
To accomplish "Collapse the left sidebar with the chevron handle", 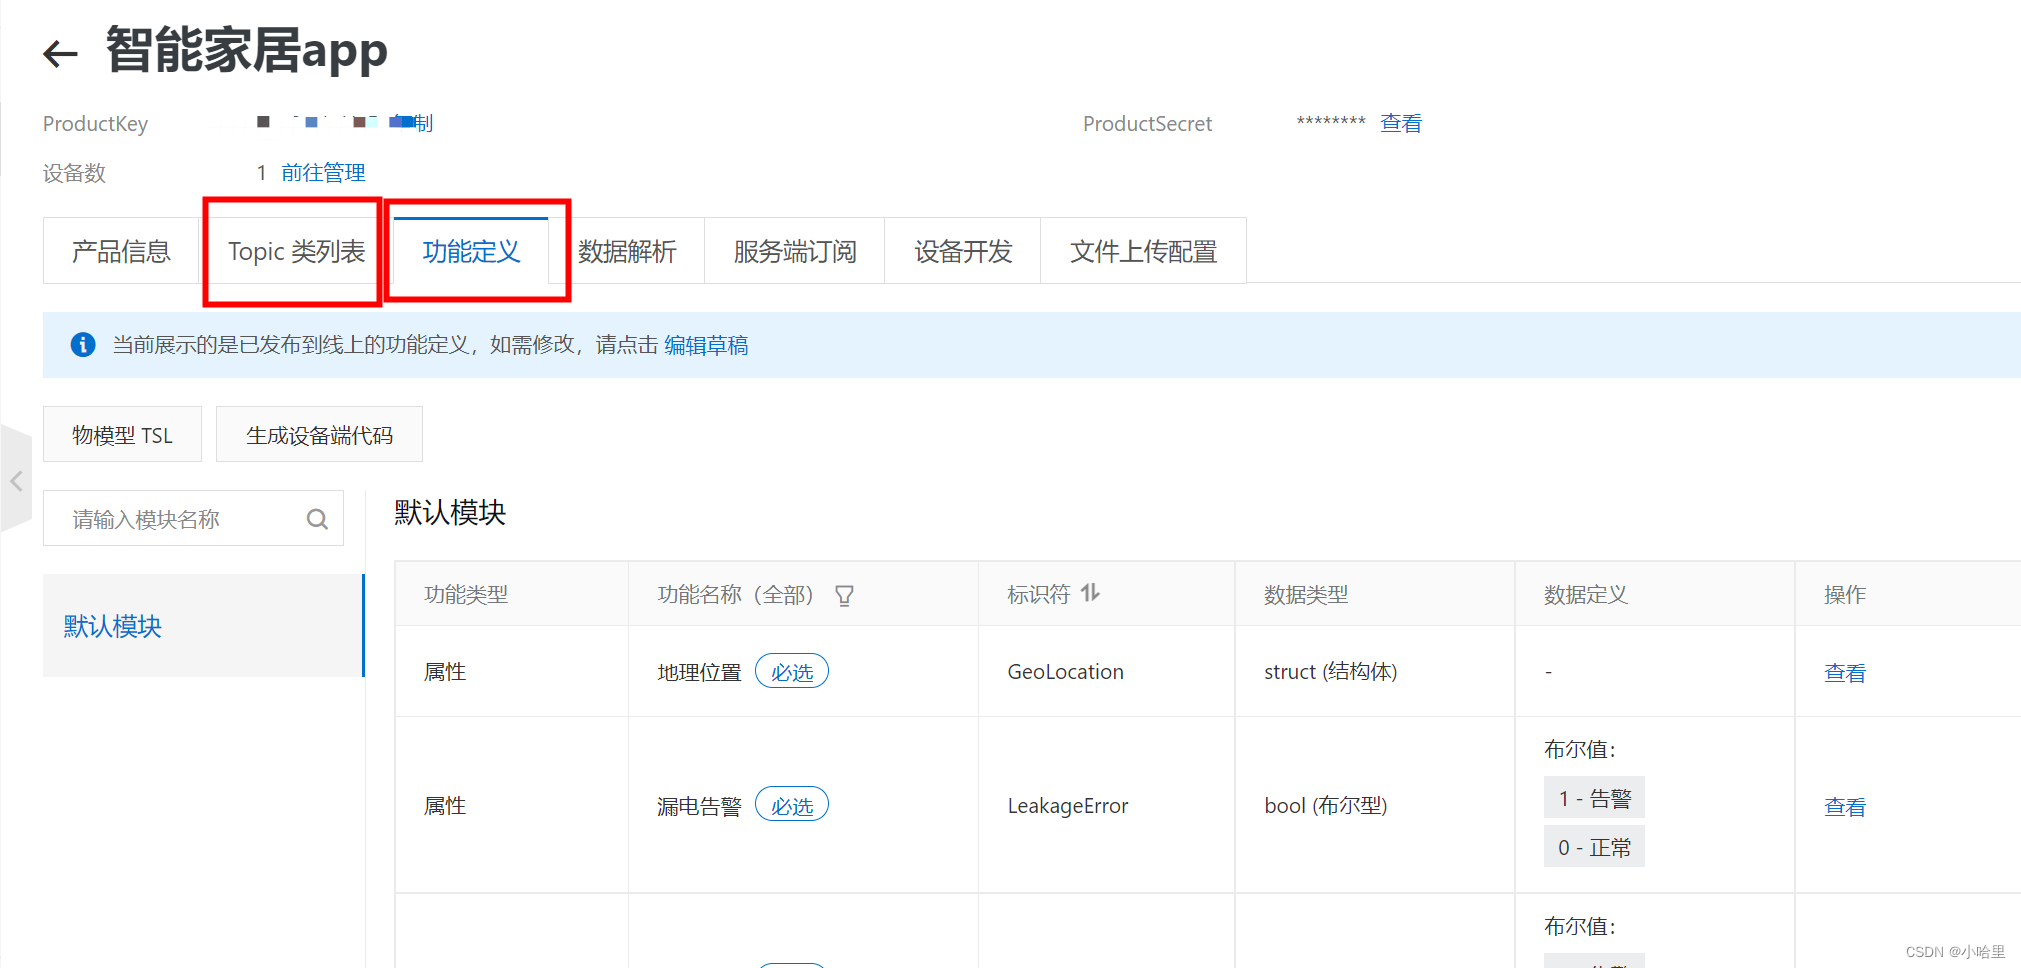I will click(x=16, y=482).
